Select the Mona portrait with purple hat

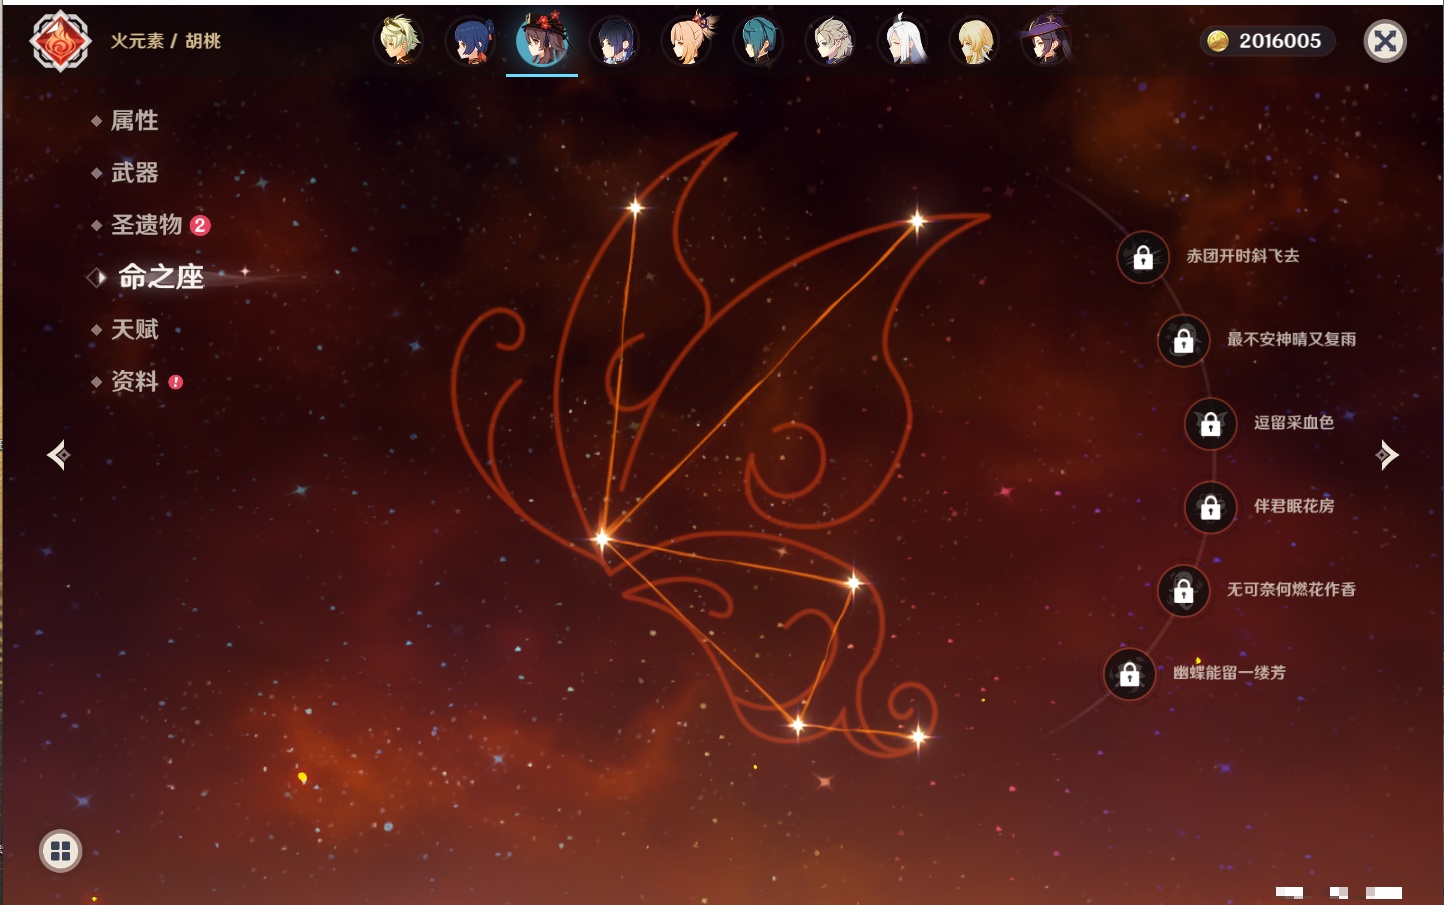click(1046, 42)
